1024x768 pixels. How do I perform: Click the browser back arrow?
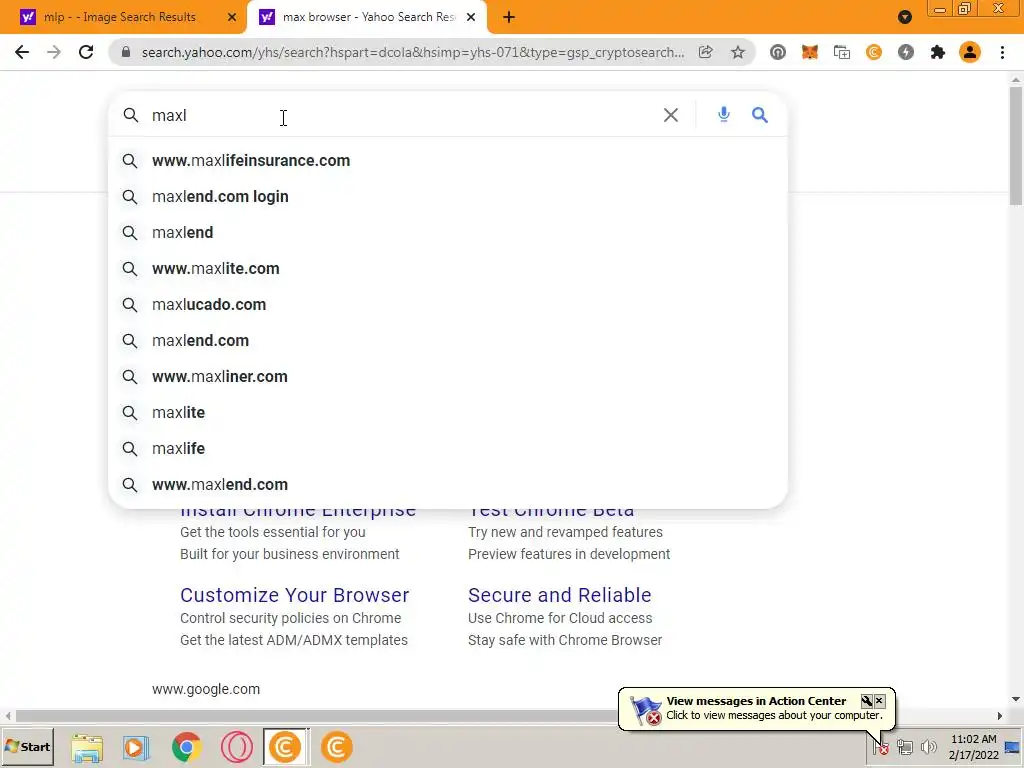22,52
